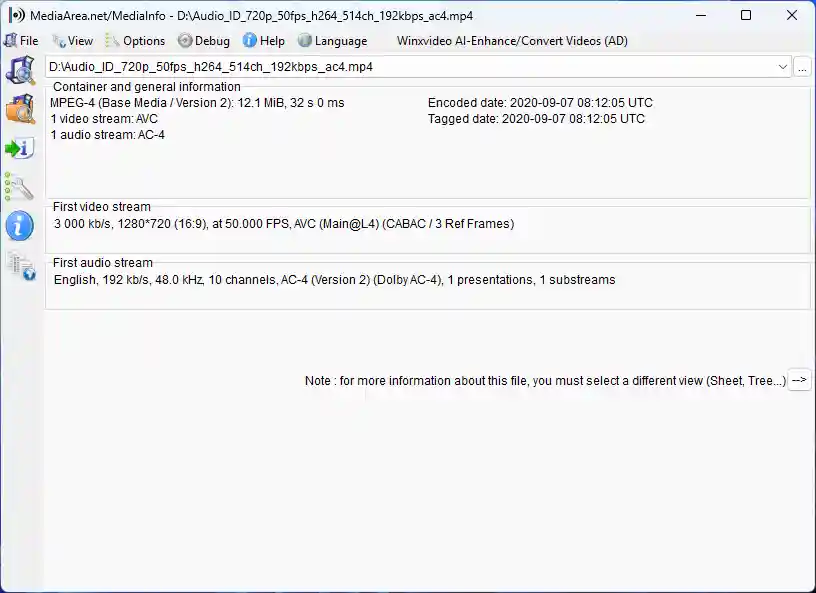Image resolution: width=816 pixels, height=593 pixels.
Task: Open the Language menu
Action: 333,41
